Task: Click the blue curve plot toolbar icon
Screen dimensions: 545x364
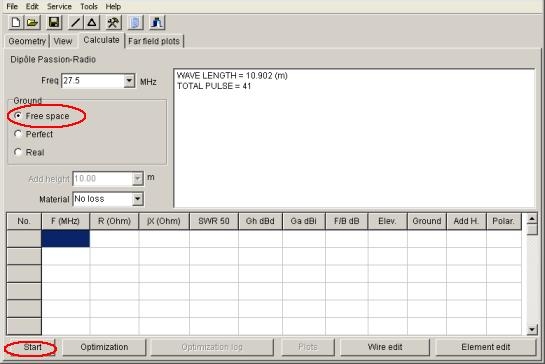Action: 157,23
